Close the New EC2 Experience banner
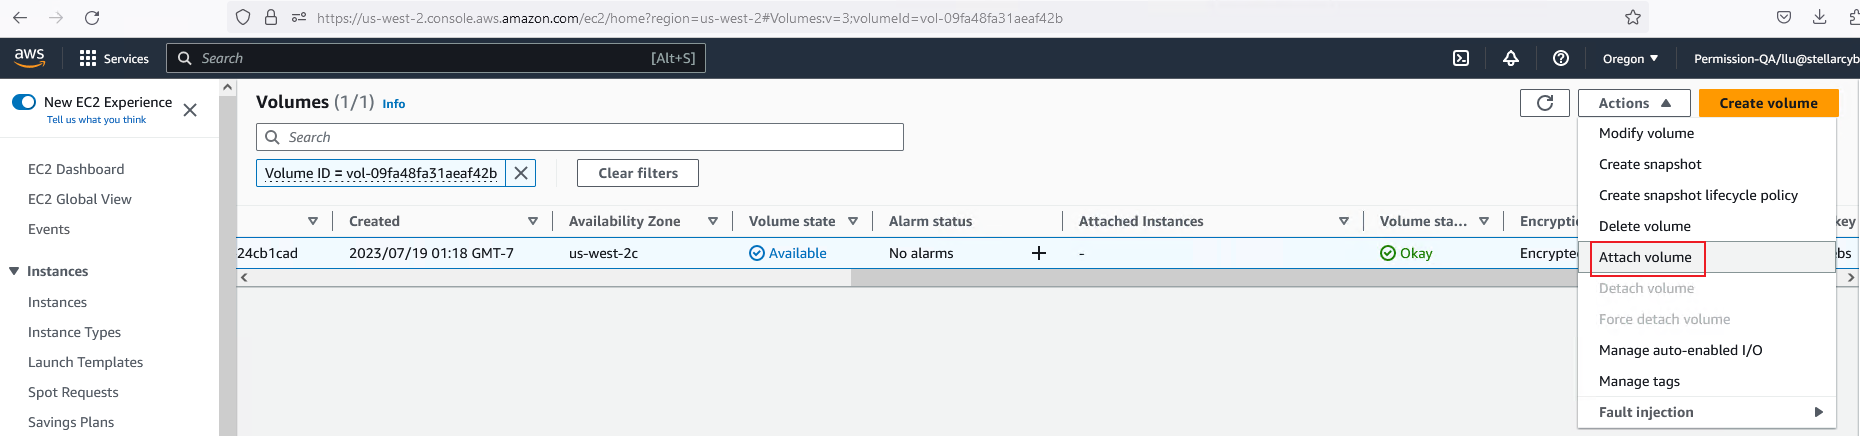The height and width of the screenshot is (436, 1860). pyautogui.click(x=190, y=110)
